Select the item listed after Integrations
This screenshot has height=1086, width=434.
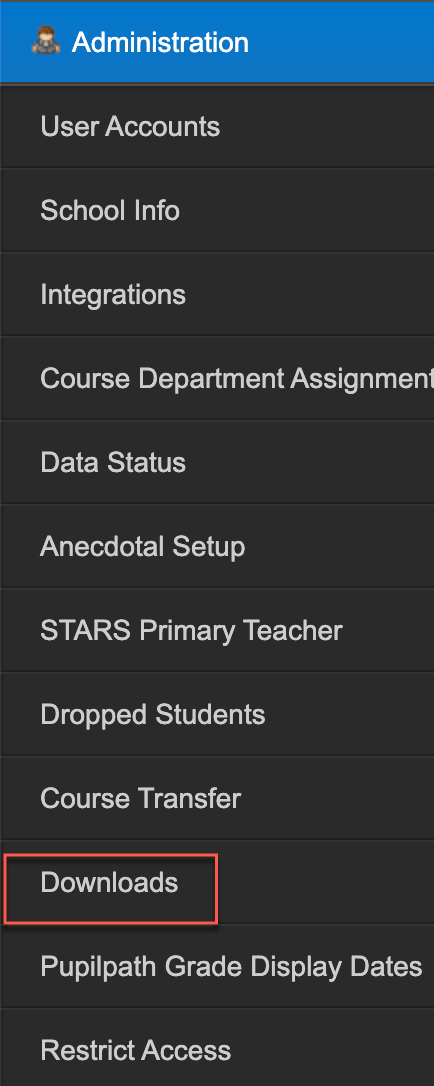tap(217, 378)
